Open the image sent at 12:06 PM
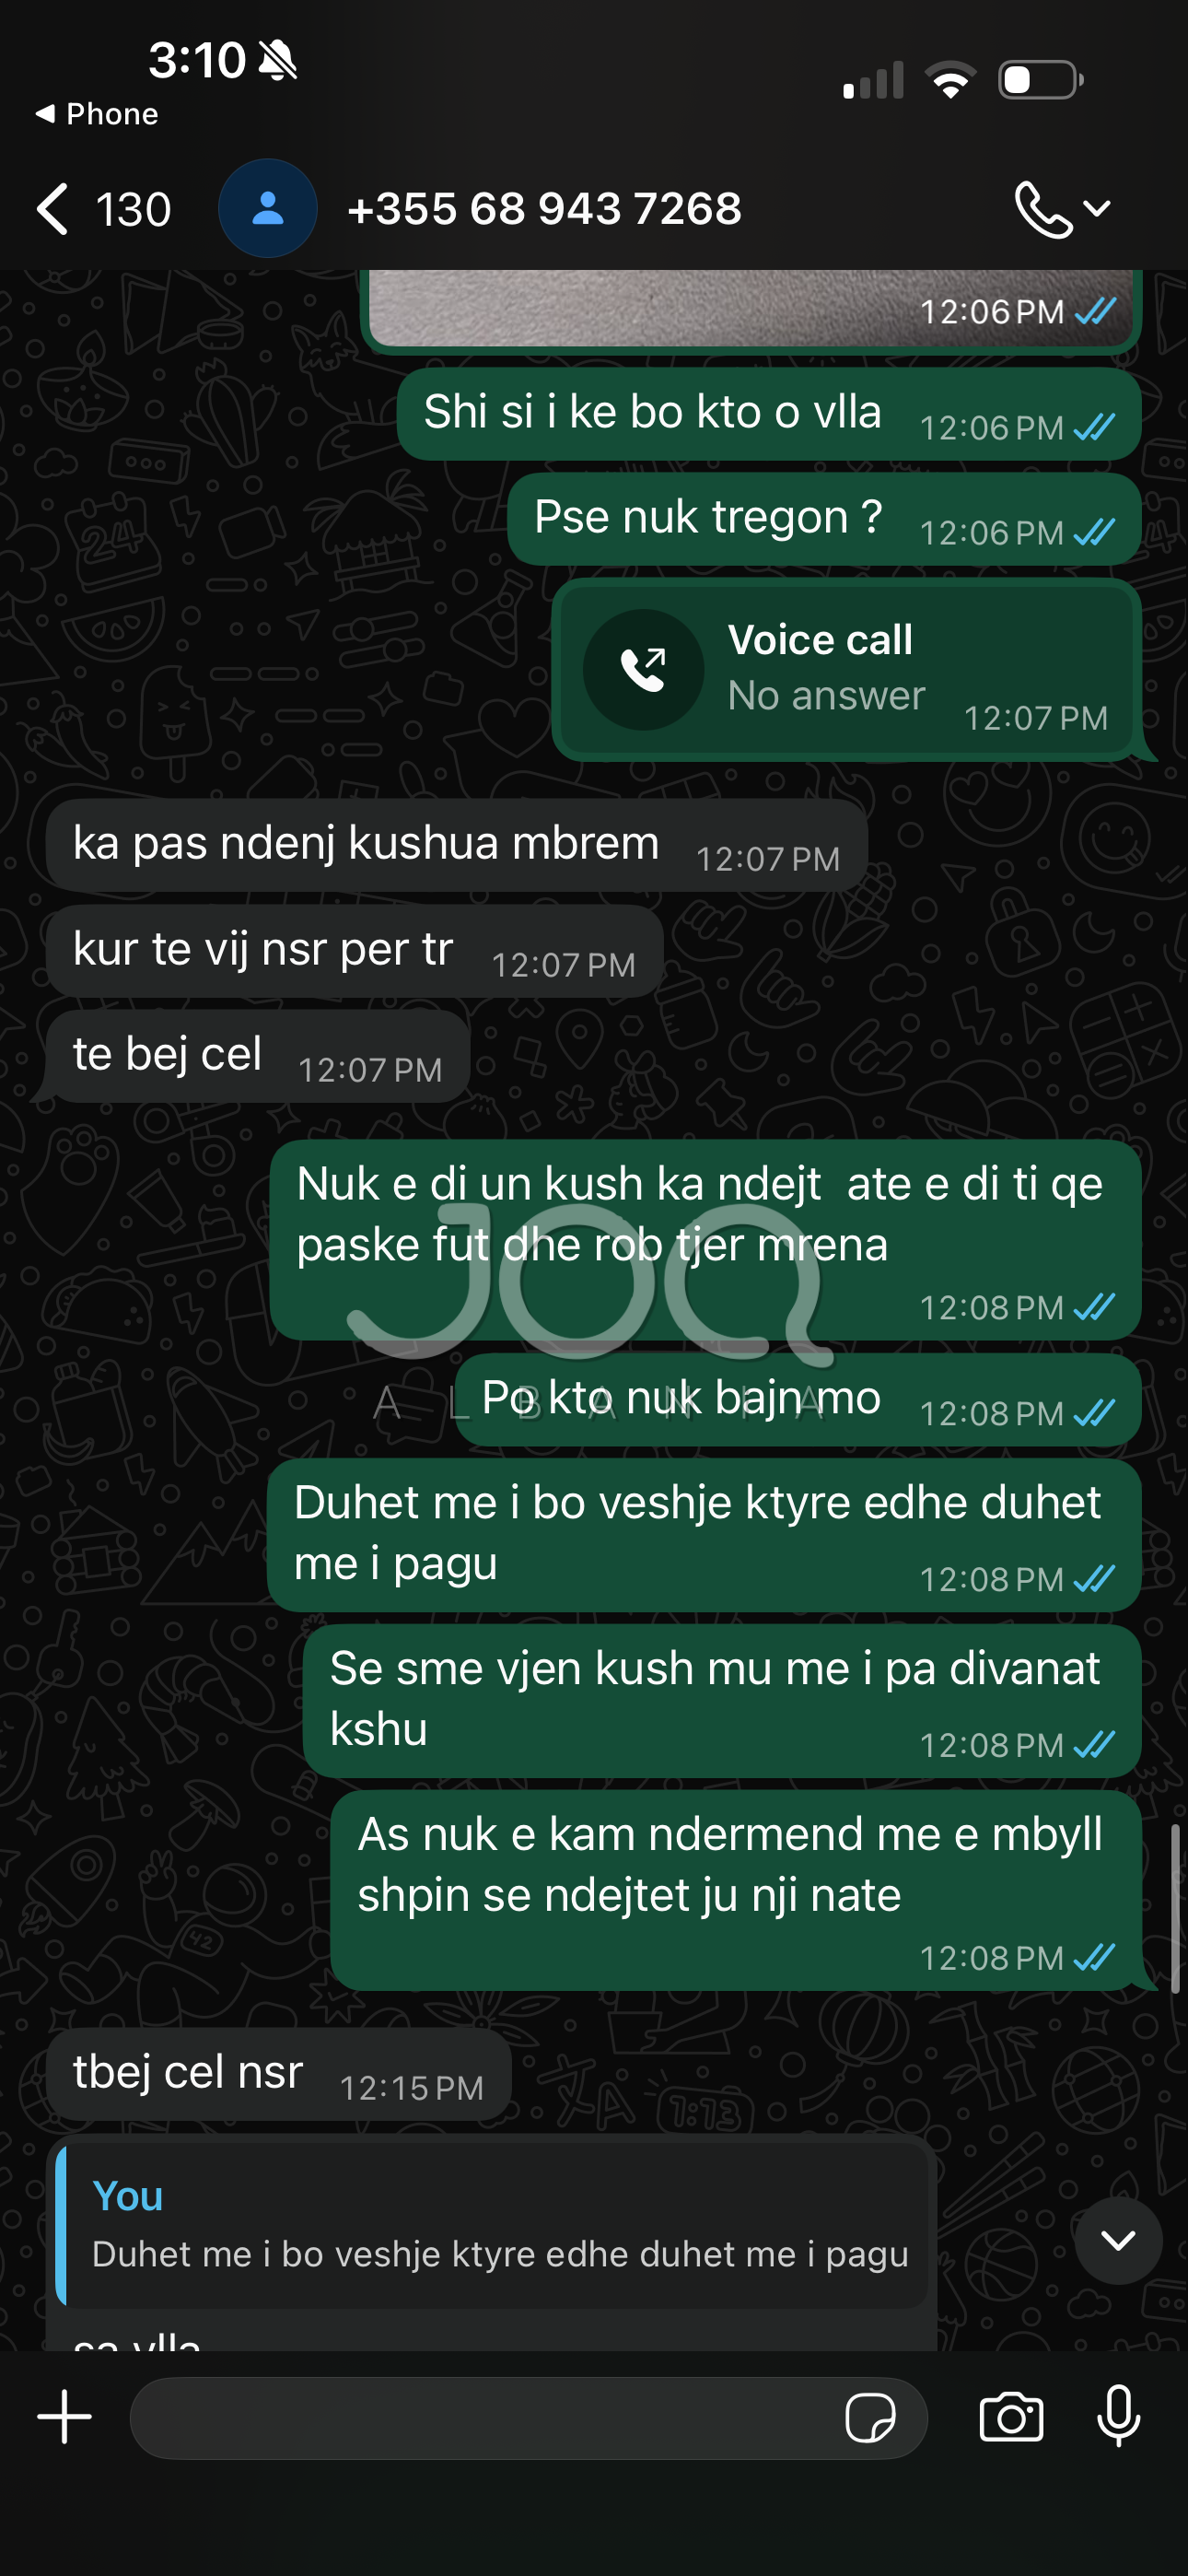Image resolution: width=1188 pixels, height=2576 pixels. click(x=751, y=308)
